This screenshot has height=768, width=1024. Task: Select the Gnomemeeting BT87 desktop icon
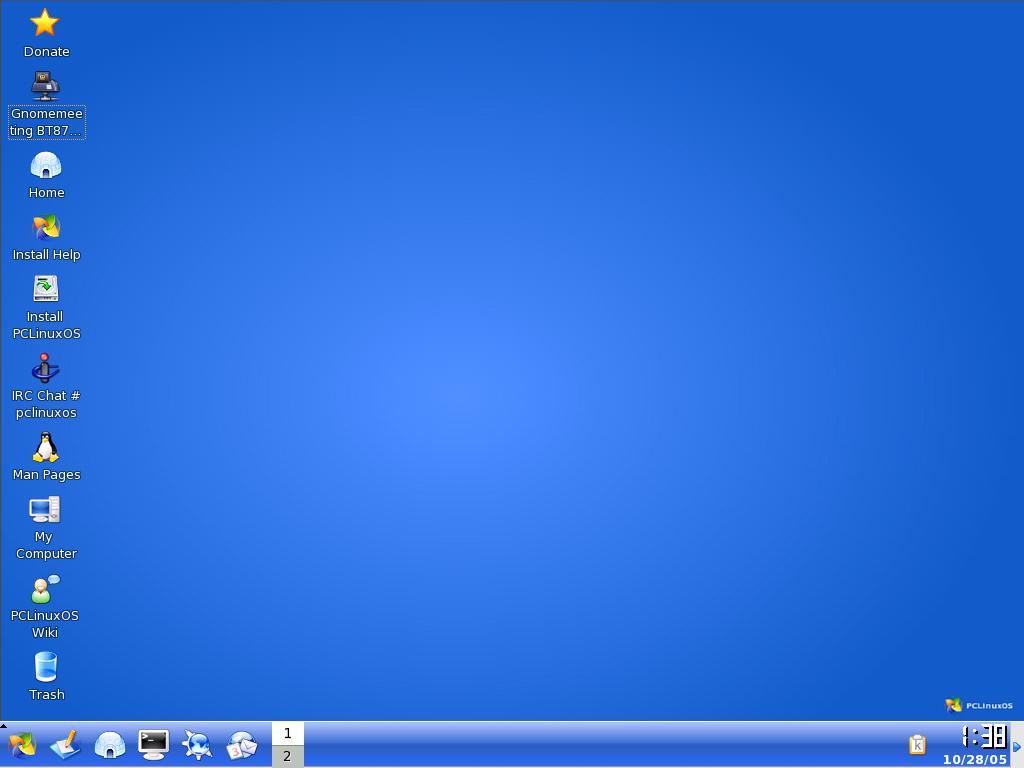click(46, 86)
